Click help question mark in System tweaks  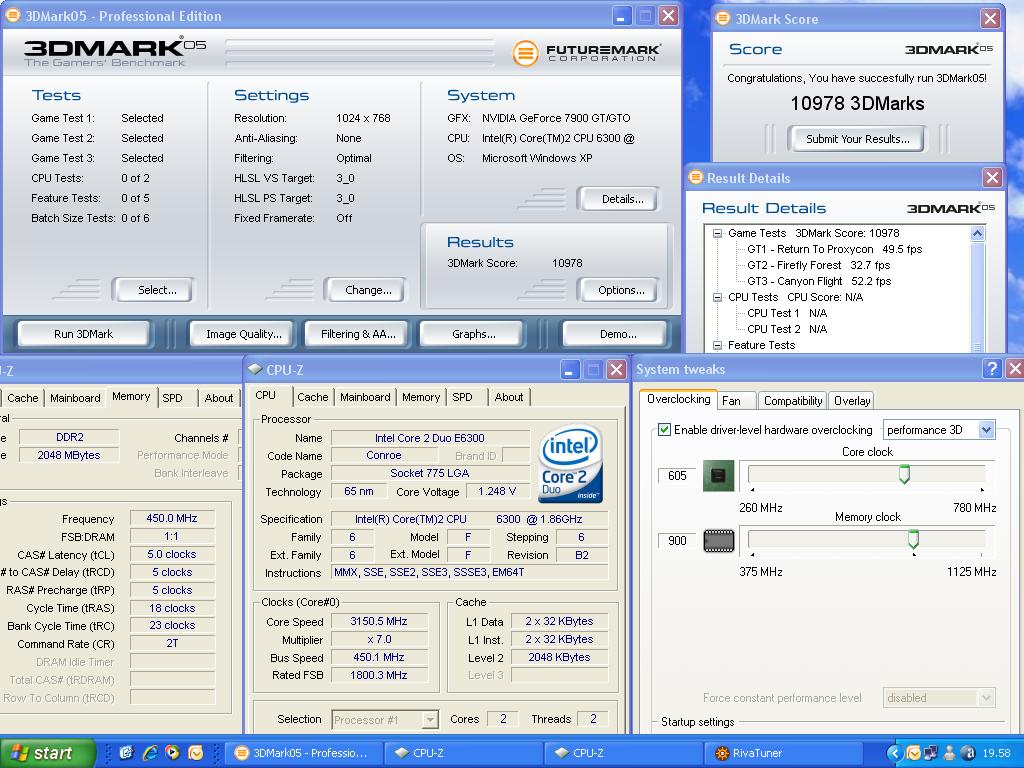pyautogui.click(x=991, y=369)
